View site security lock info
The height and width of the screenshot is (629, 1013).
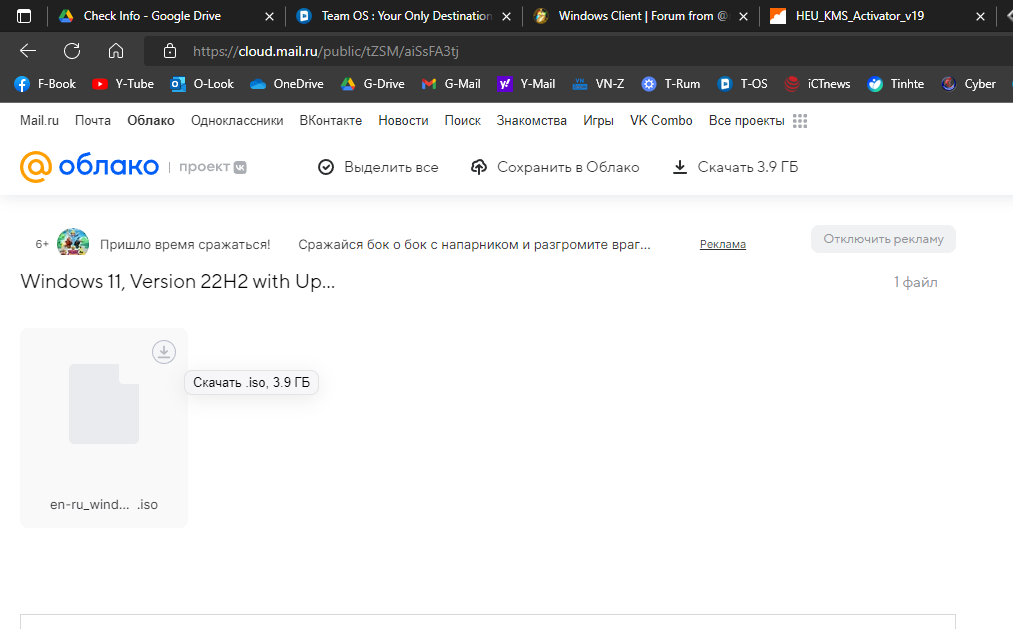pos(170,51)
